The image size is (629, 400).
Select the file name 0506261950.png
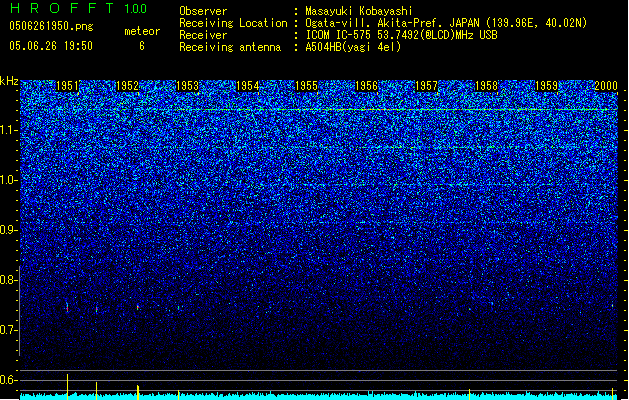point(51,26)
